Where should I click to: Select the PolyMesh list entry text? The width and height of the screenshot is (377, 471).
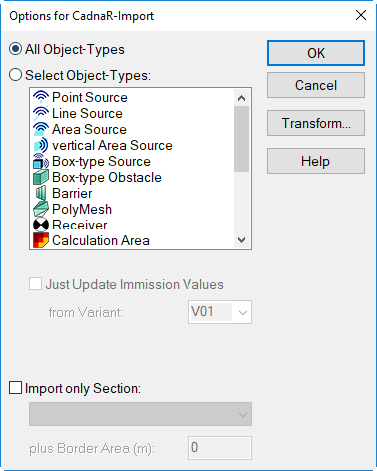[82, 209]
